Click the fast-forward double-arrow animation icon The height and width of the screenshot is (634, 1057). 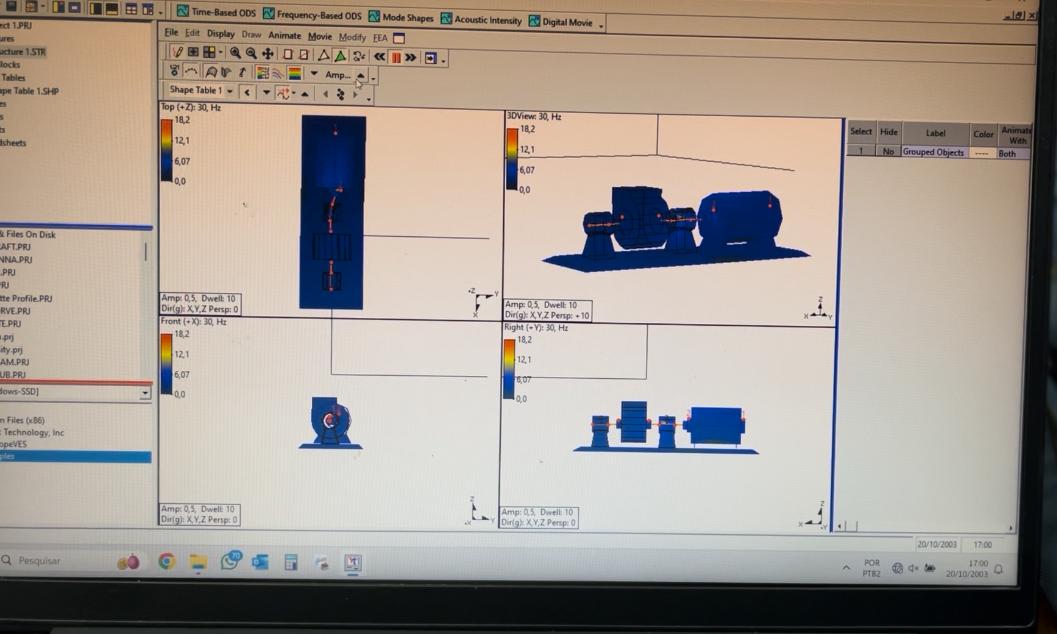410,58
